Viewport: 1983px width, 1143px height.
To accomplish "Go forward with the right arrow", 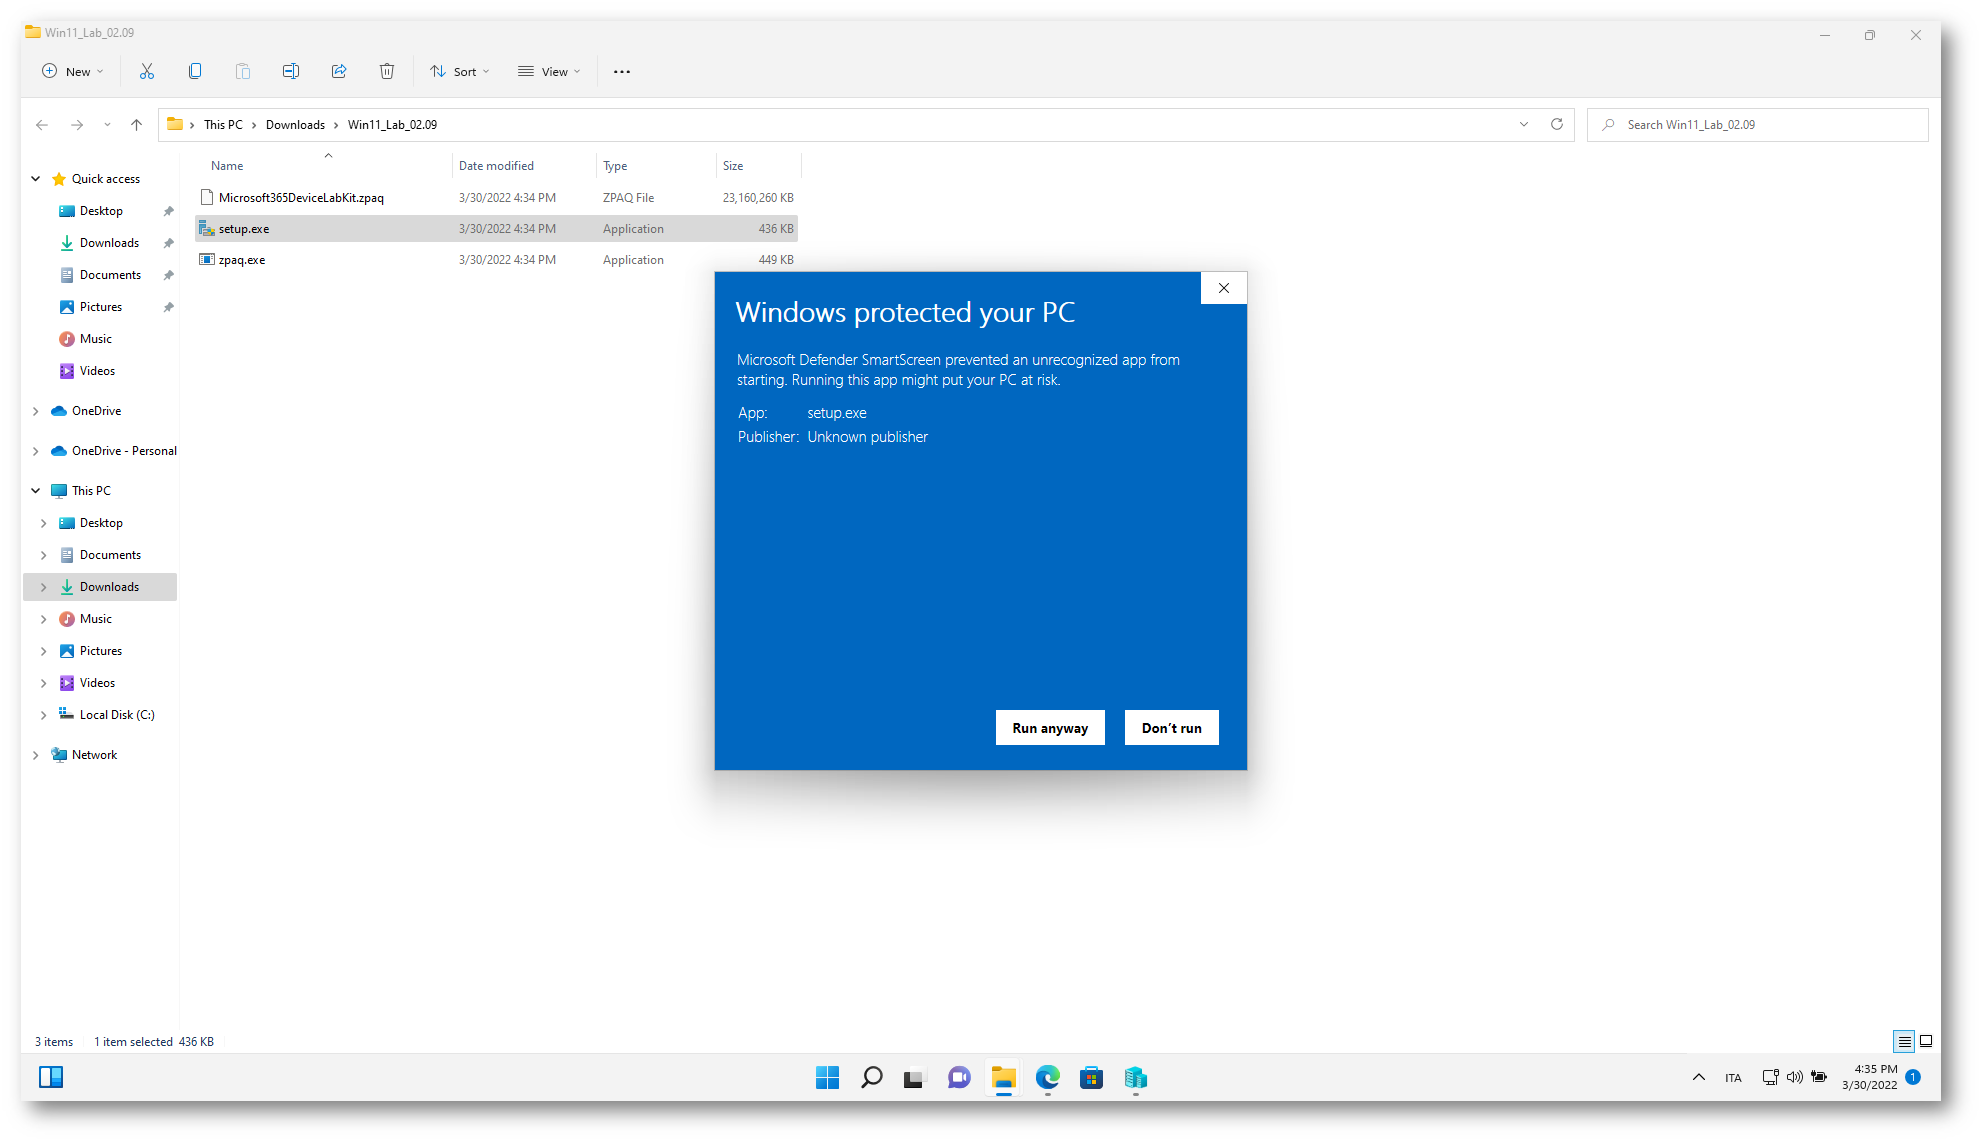I will [x=77, y=125].
